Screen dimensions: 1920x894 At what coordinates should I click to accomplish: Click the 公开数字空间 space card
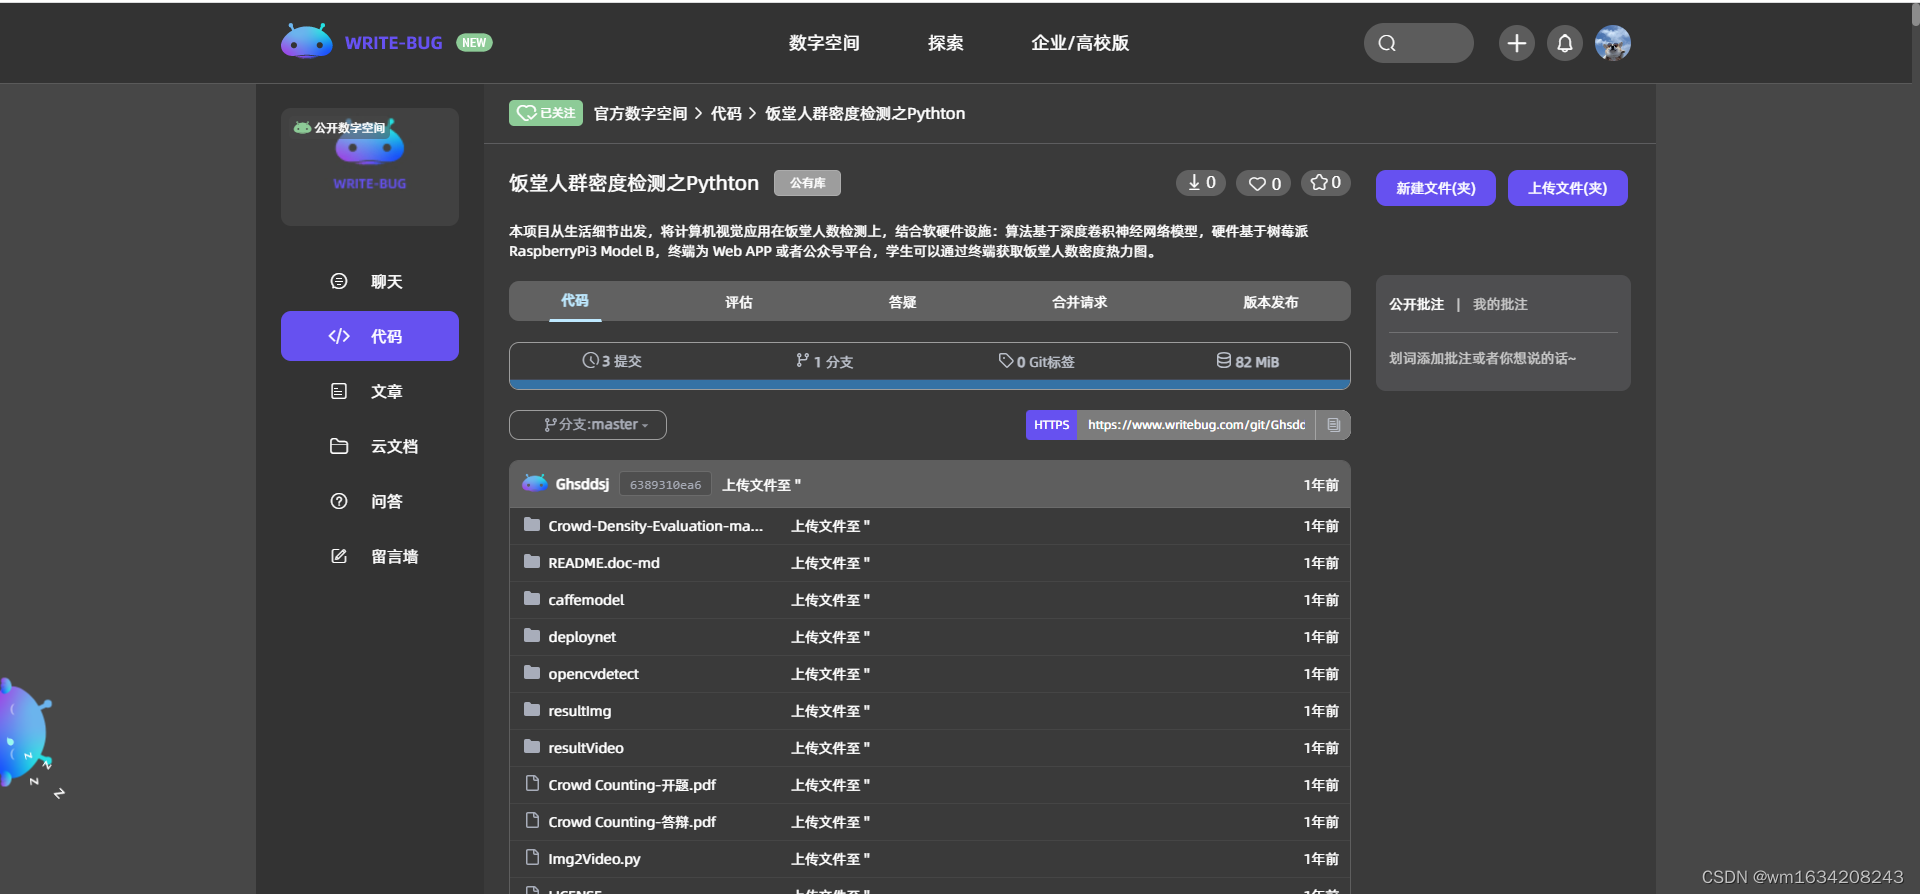(369, 166)
